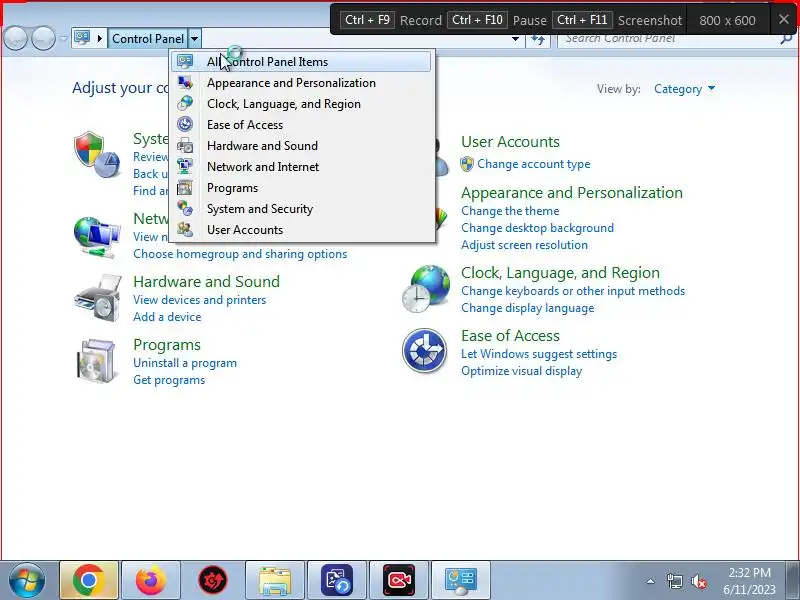This screenshot has height=600, width=800.
Task: Click the Back navigation button
Action: pos(15,38)
